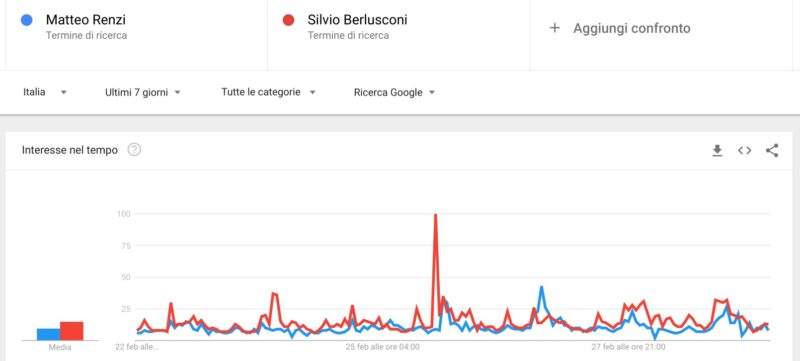Click the red dot beside Silvio Berlusconi
This screenshot has height=361, width=800.
coord(288,20)
